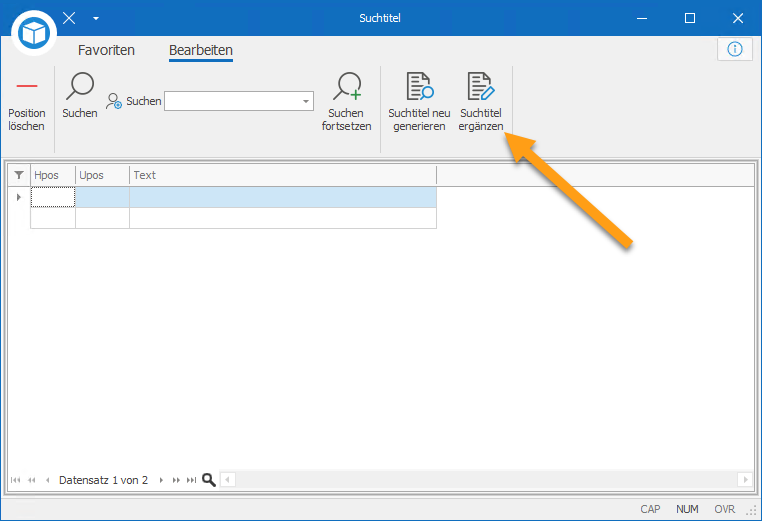The height and width of the screenshot is (521, 762).
Task: Sort by the Upos column header
Action: click(103, 175)
